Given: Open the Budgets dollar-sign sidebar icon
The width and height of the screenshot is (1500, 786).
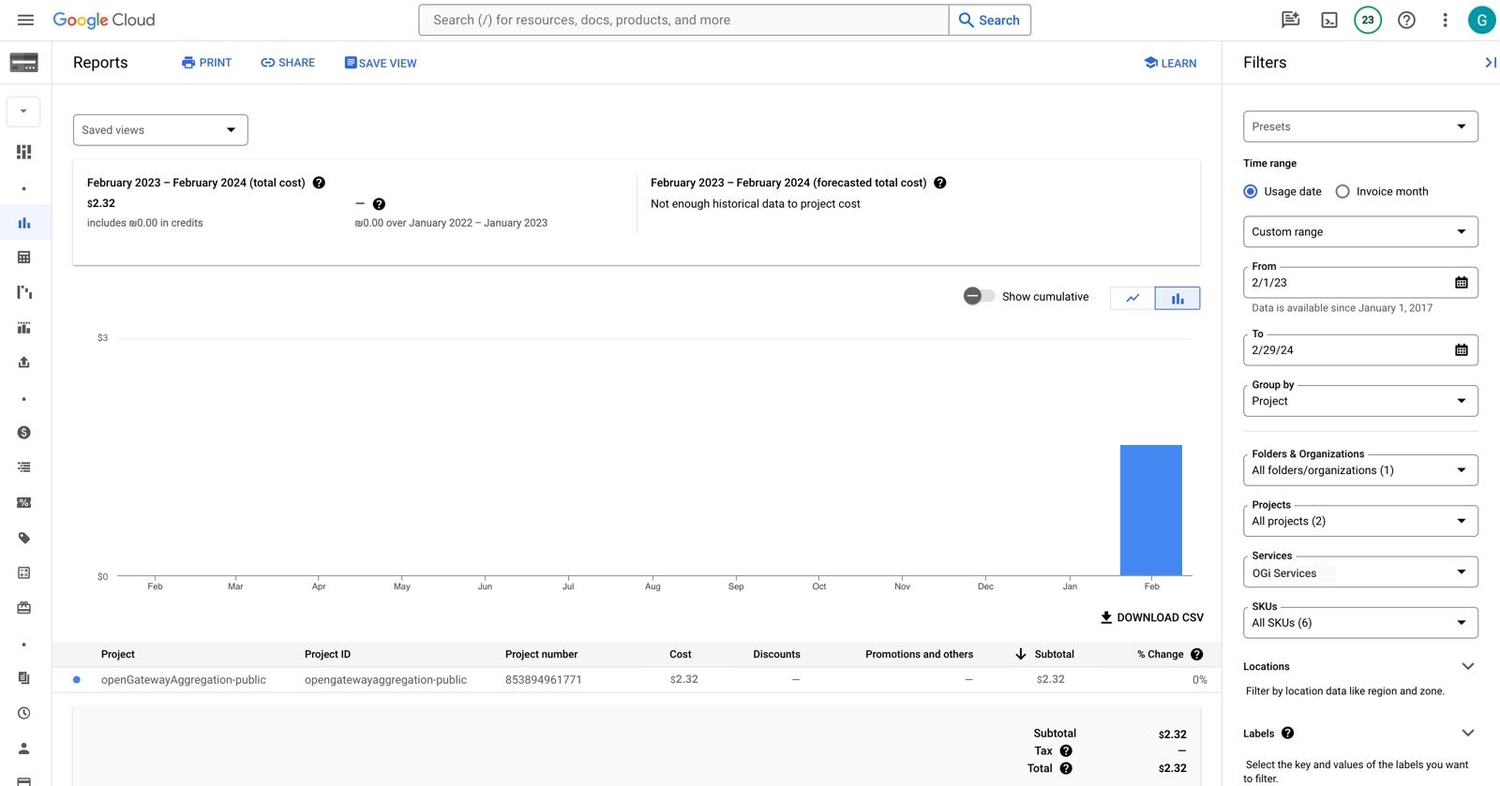Looking at the screenshot, I should [x=24, y=432].
